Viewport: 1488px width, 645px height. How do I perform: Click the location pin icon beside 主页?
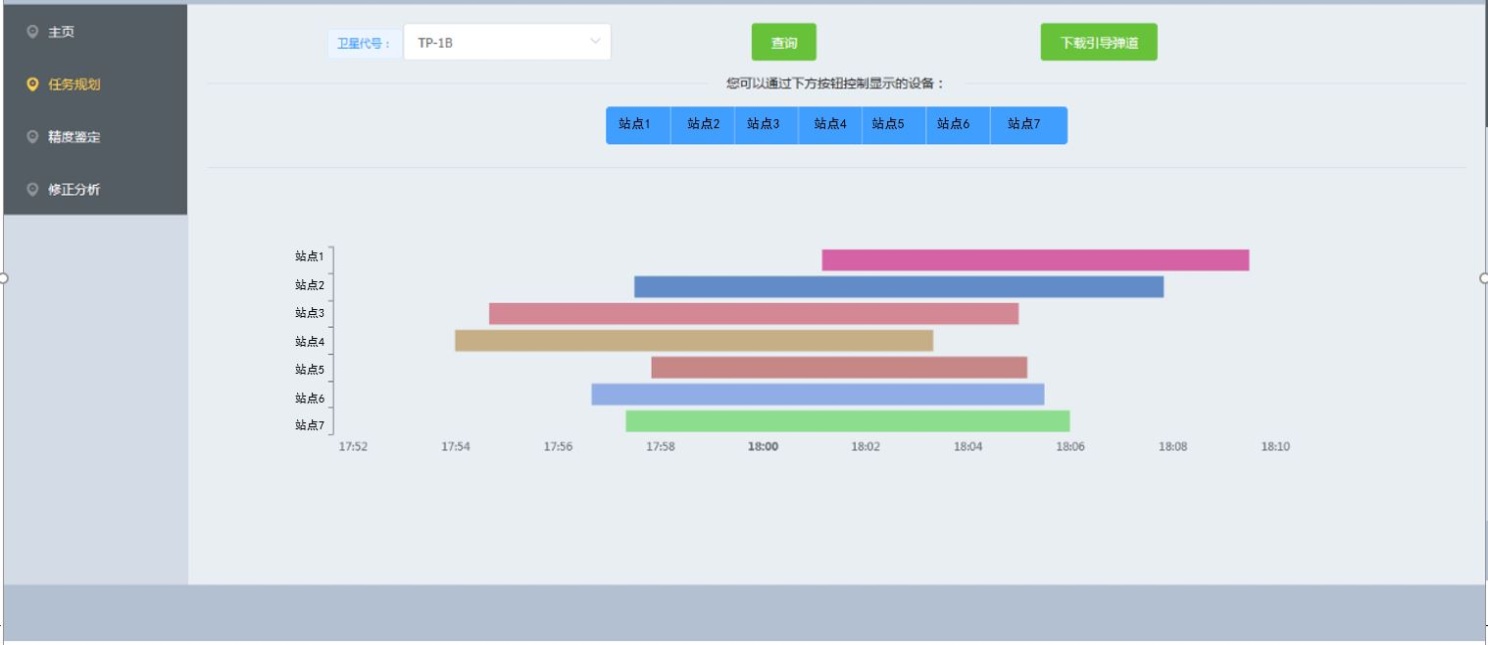tap(33, 32)
